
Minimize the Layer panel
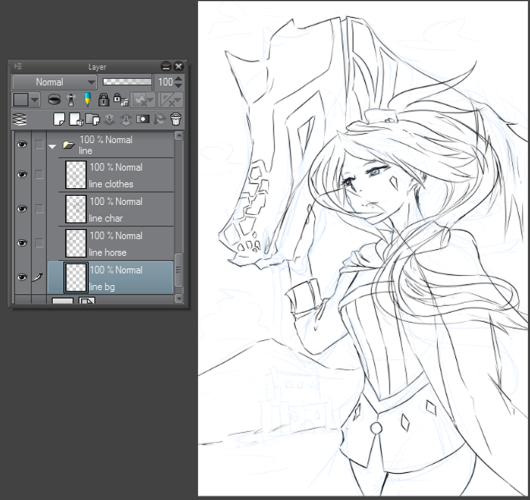click(166, 66)
